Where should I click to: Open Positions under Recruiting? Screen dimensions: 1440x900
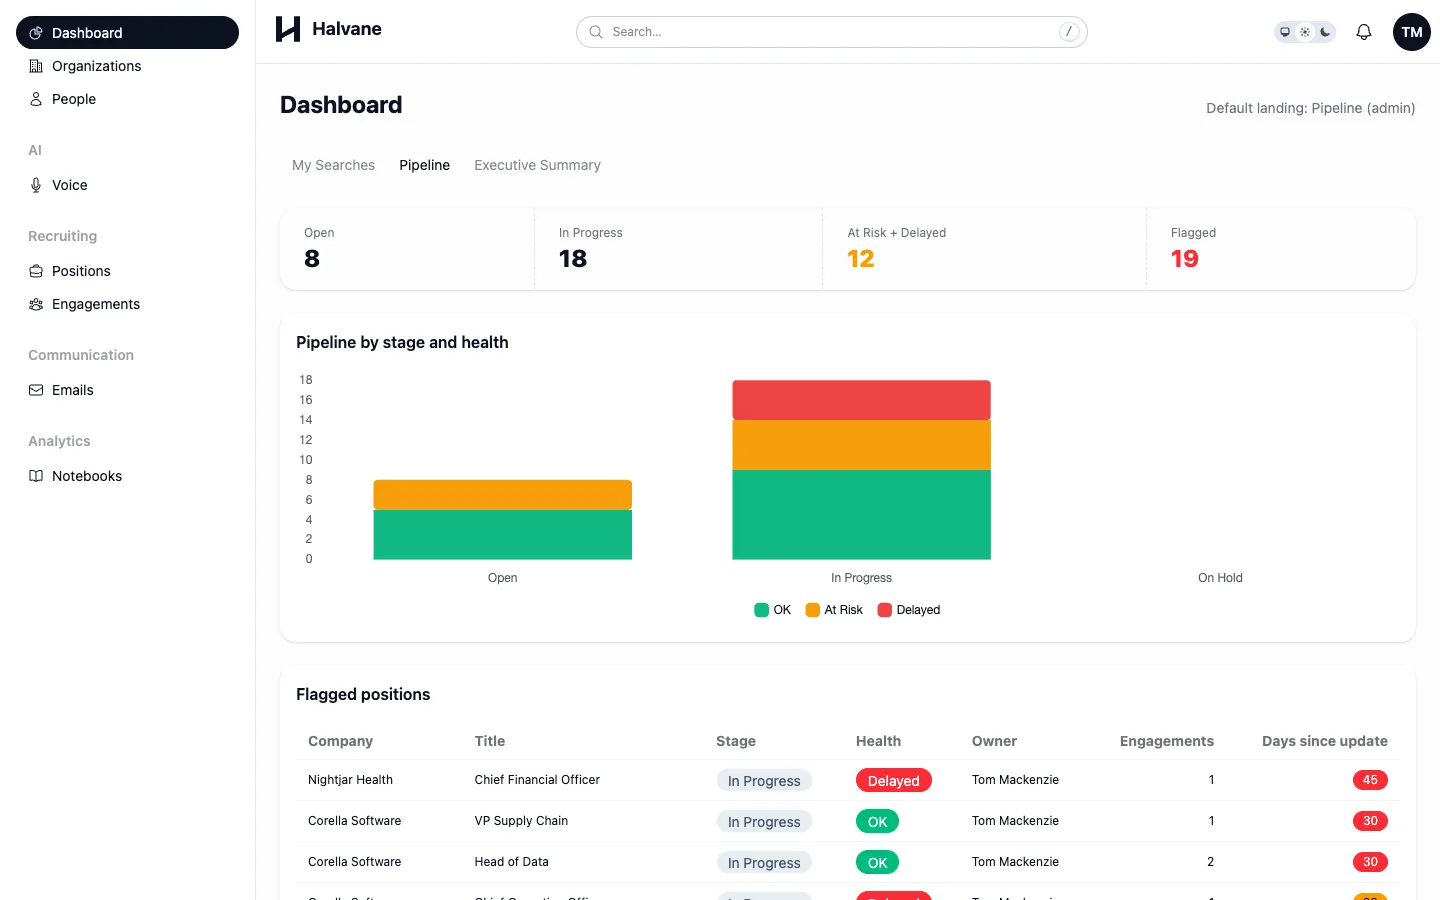127,271
